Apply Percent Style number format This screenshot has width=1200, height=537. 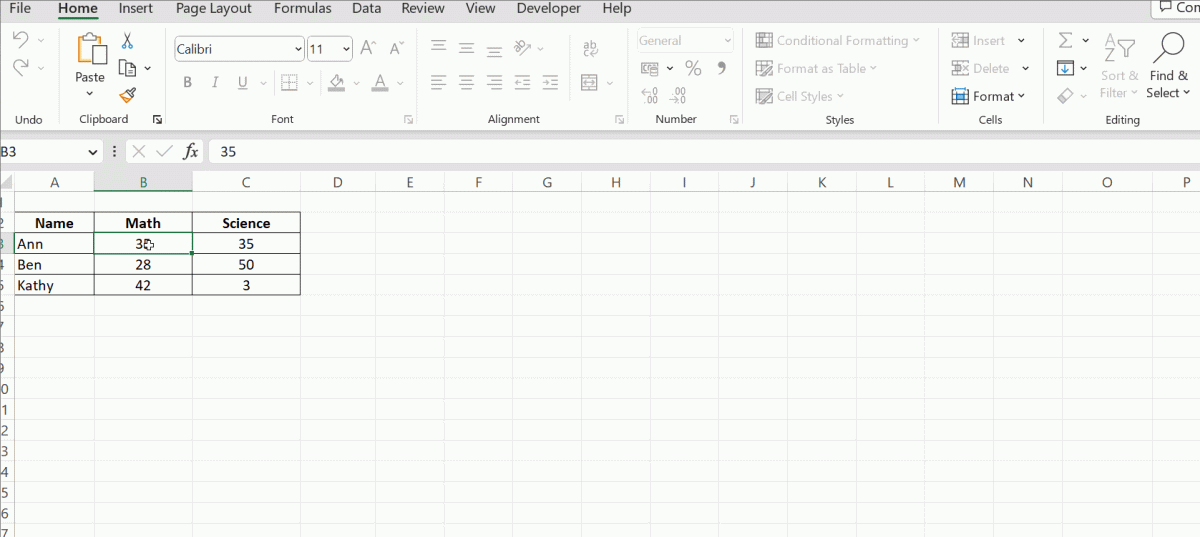click(693, 68)
